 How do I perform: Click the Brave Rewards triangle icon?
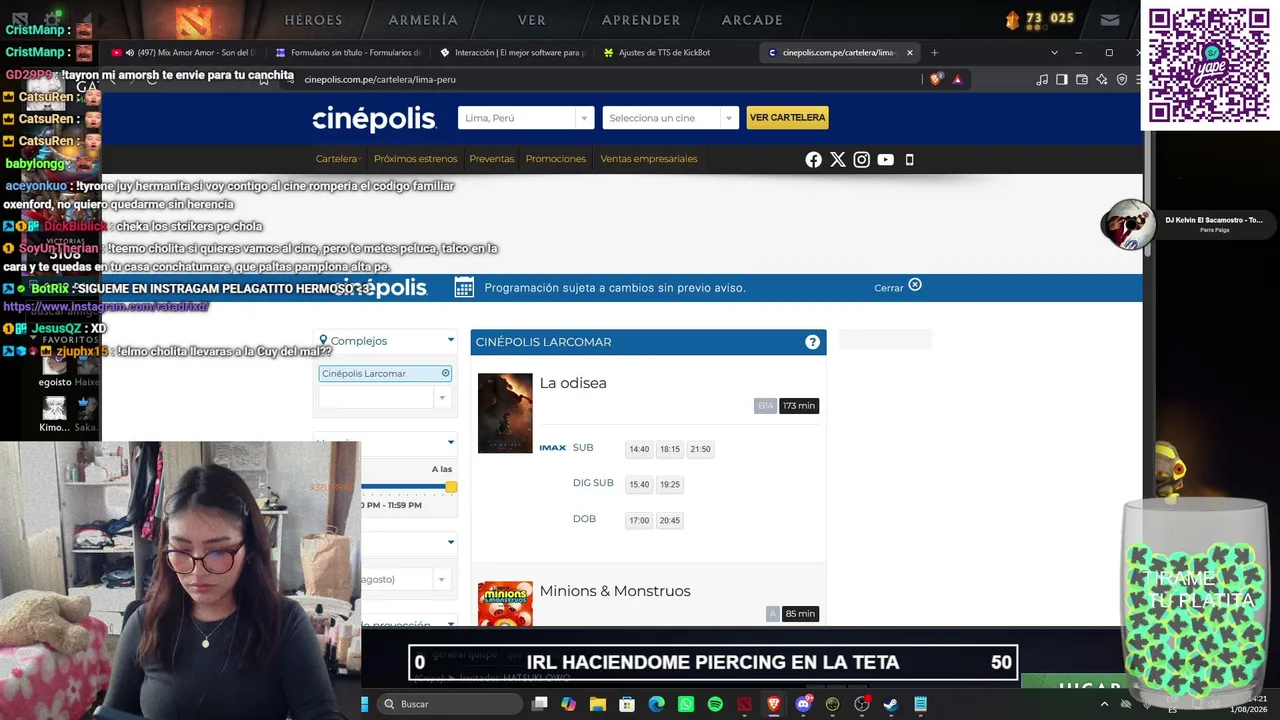[957, 79]
